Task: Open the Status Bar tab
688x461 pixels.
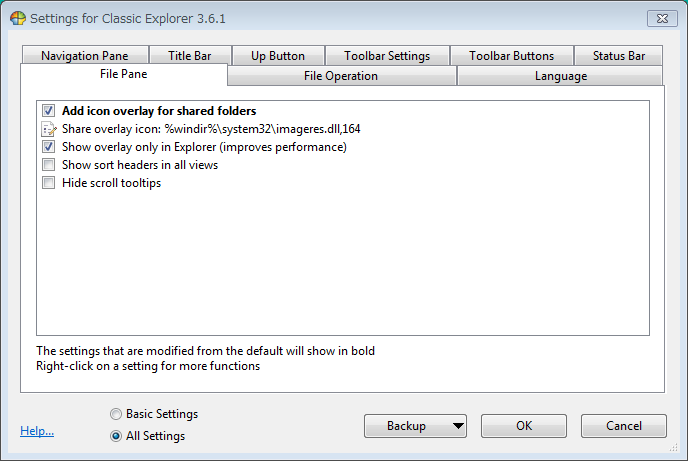Action: (619, 56)
